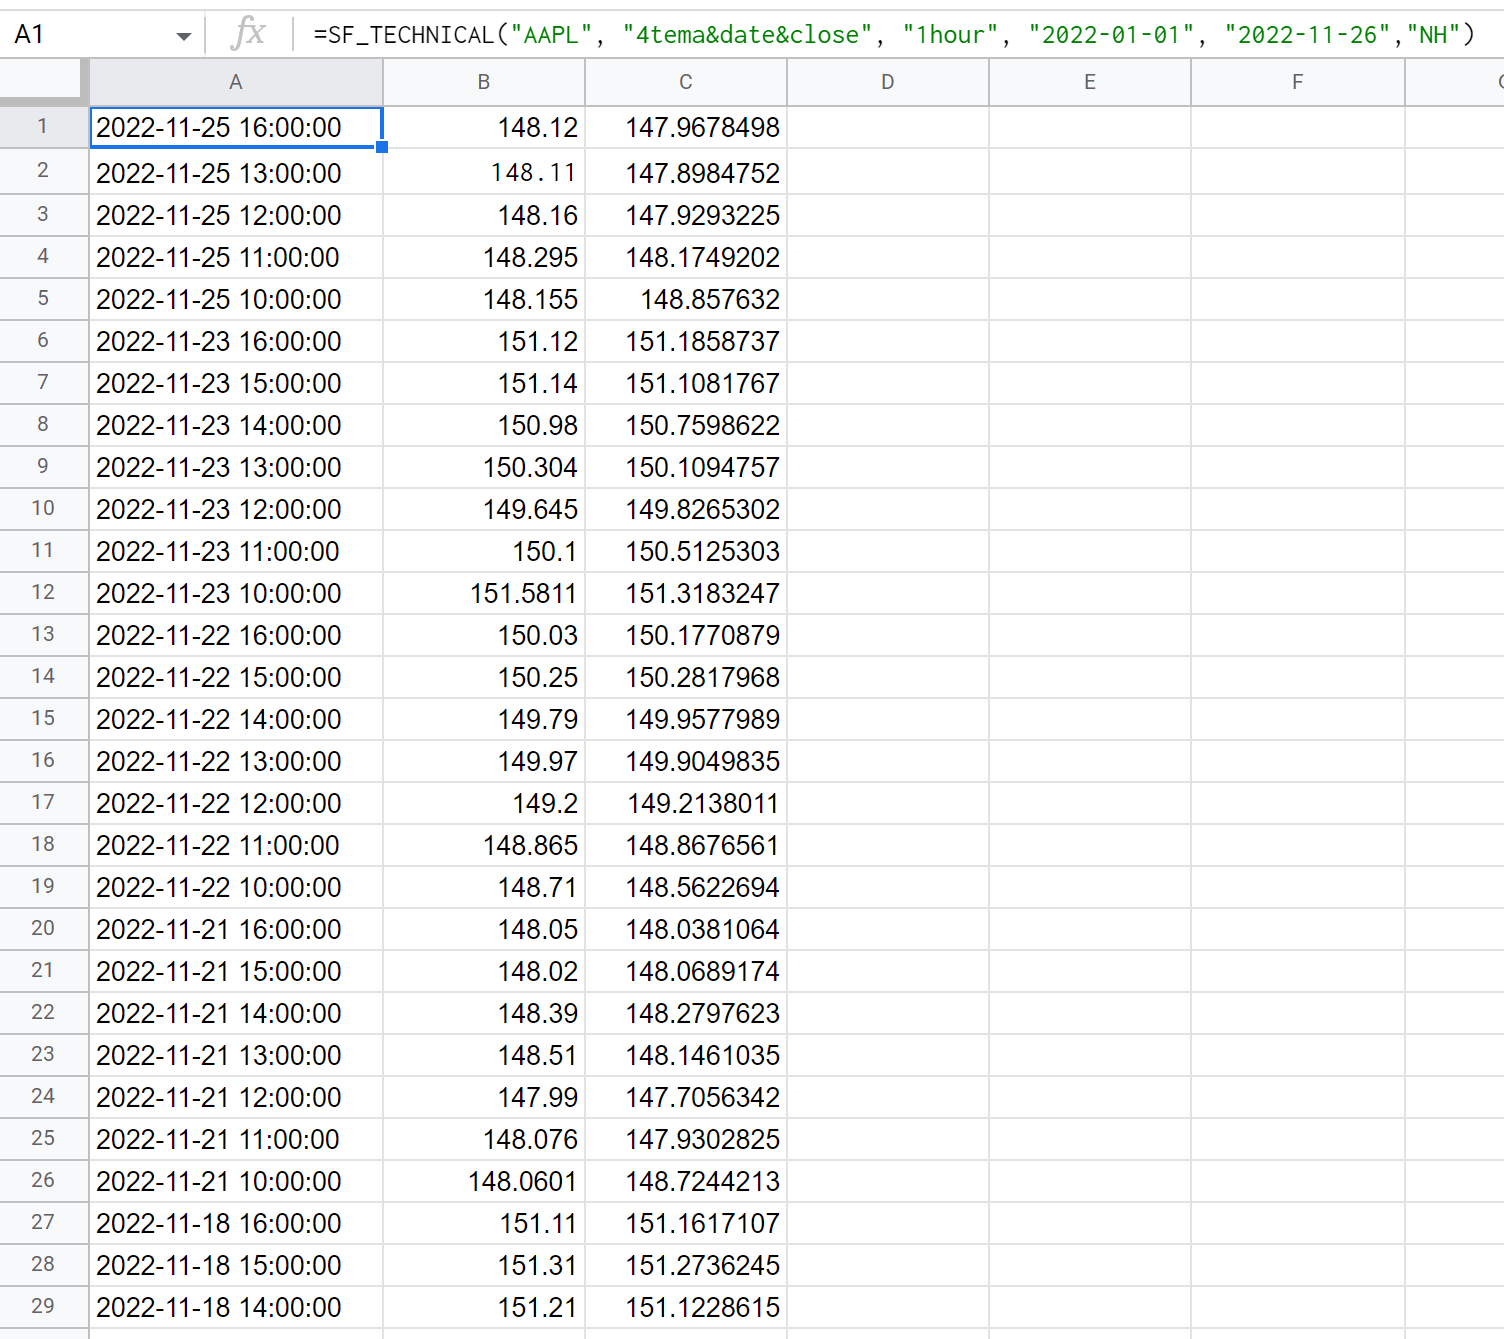This screenshot has height=1339, width=1504.
Task: Click cell value 148.857632
Action: point(686,299)
